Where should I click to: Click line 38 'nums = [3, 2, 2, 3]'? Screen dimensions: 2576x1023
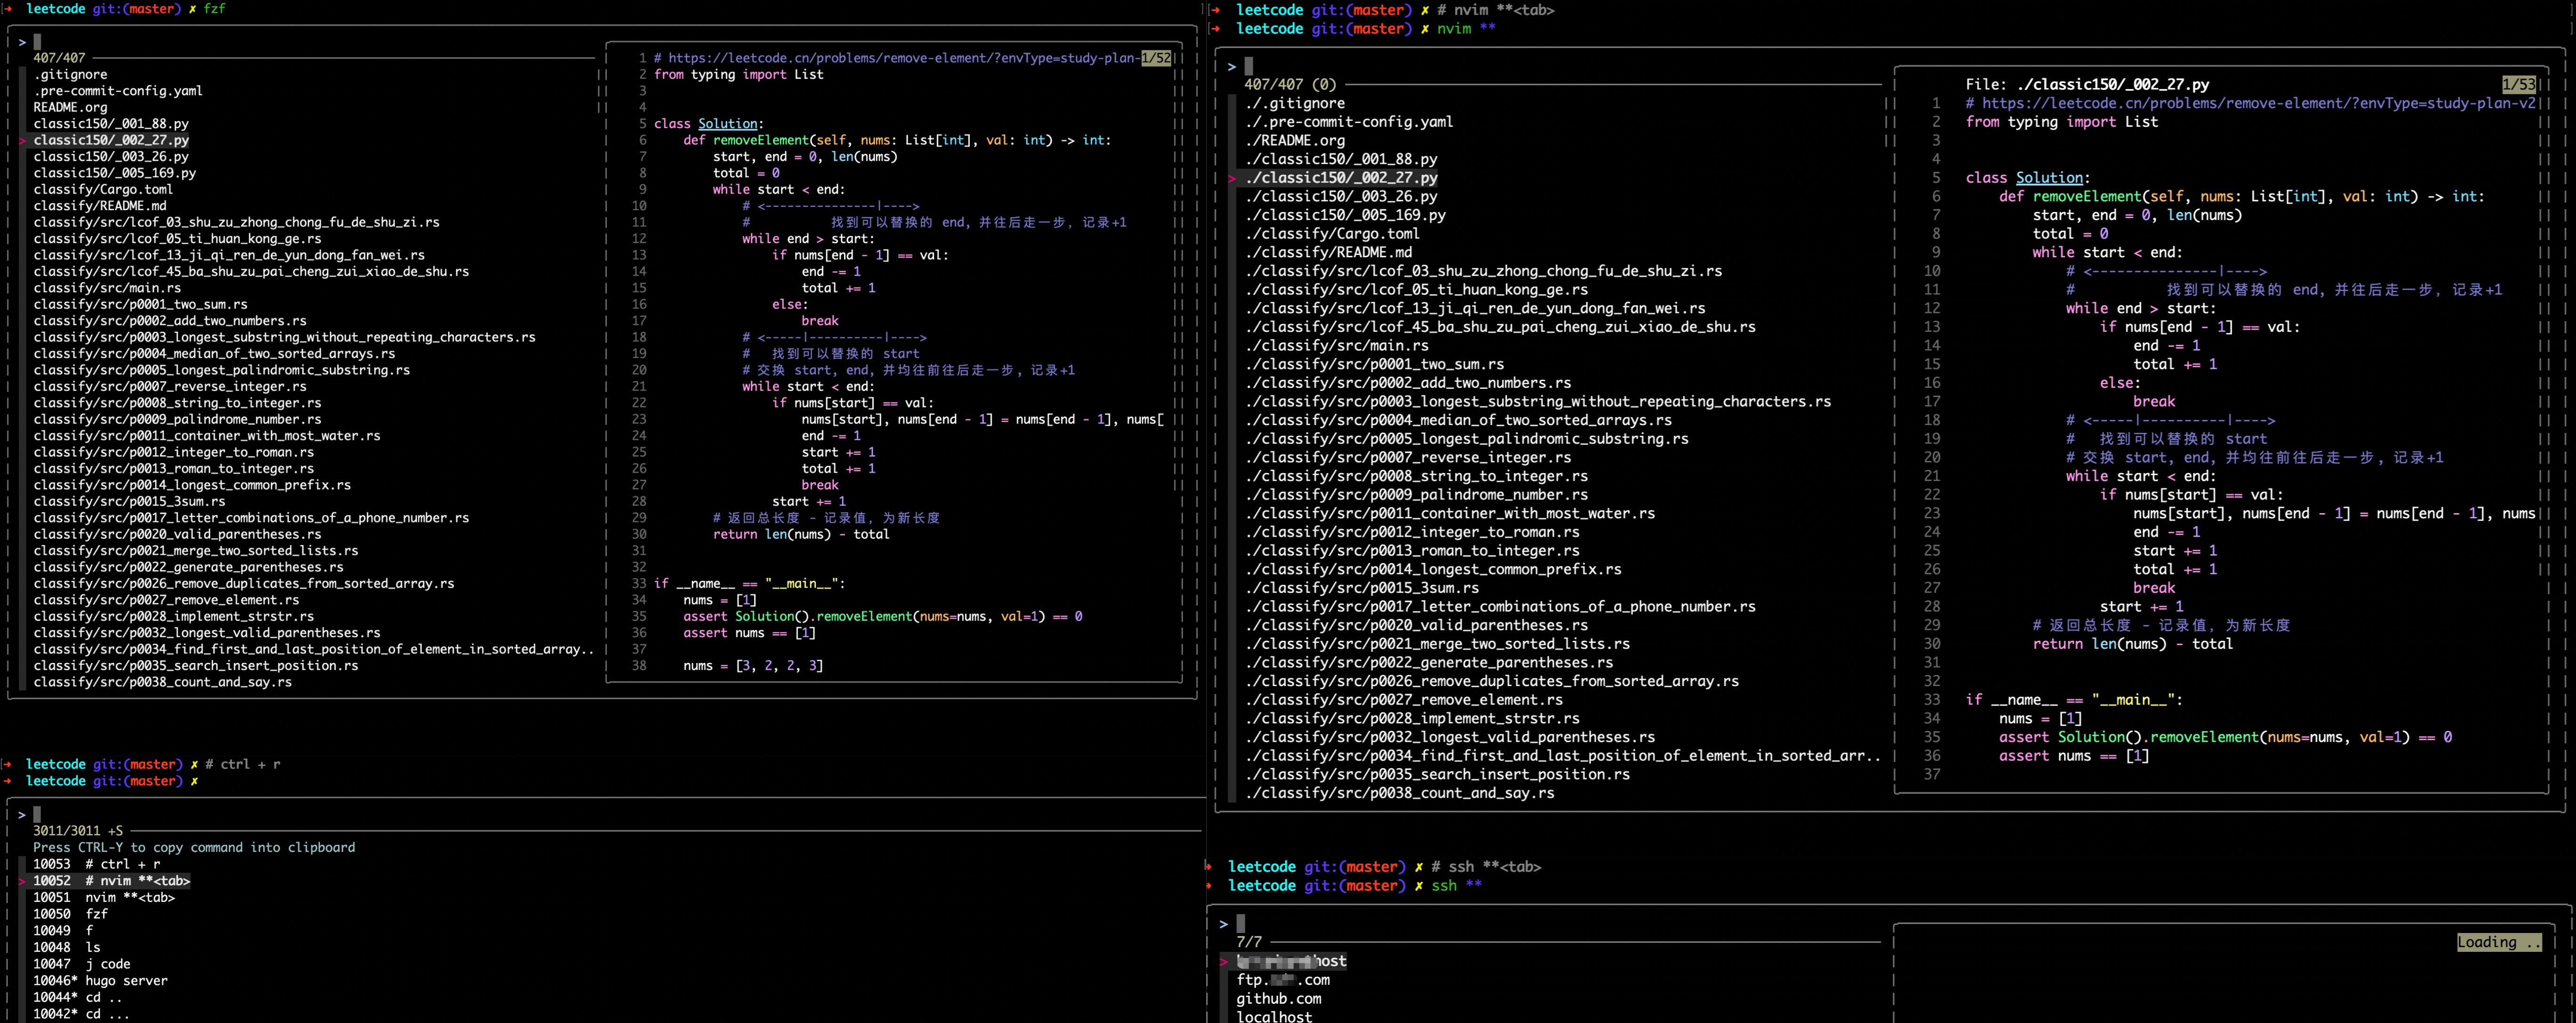tap(753, 665)
